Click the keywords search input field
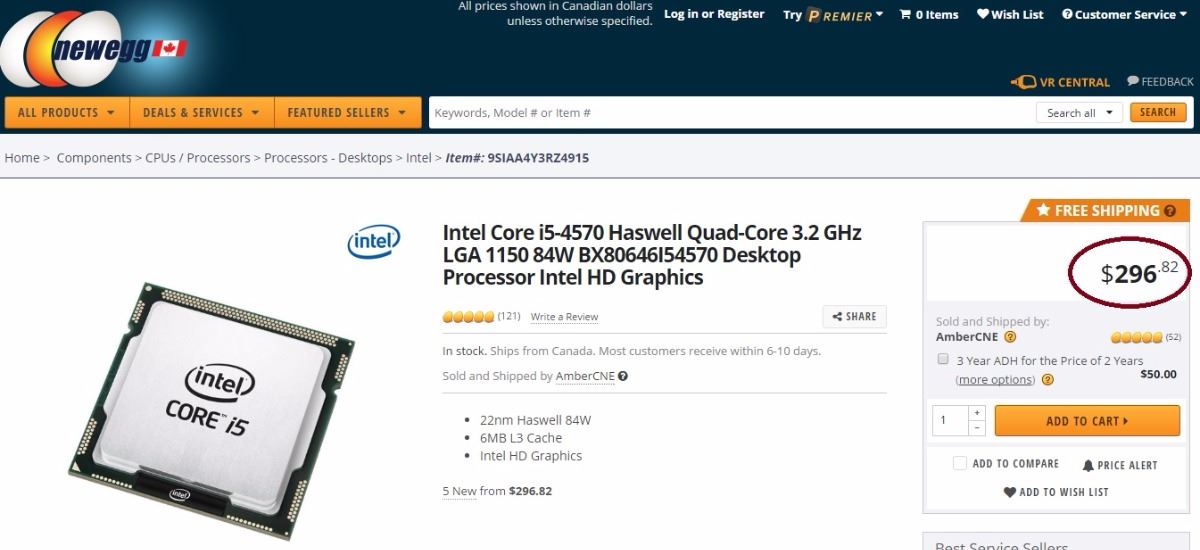This screenshot has height=550, width=1200. (730, 113)
